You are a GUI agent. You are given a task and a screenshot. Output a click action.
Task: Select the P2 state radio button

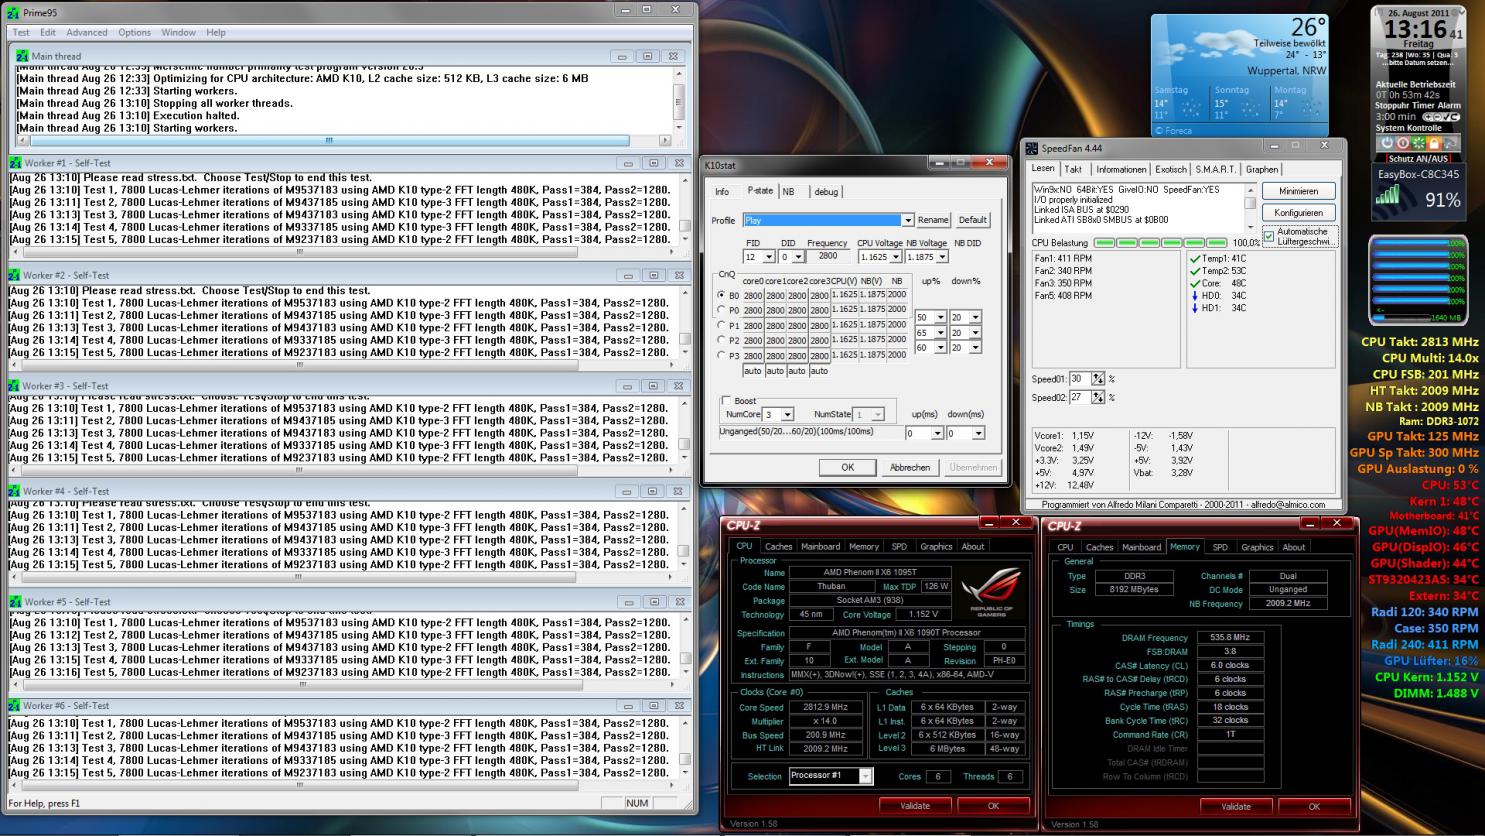721,340
